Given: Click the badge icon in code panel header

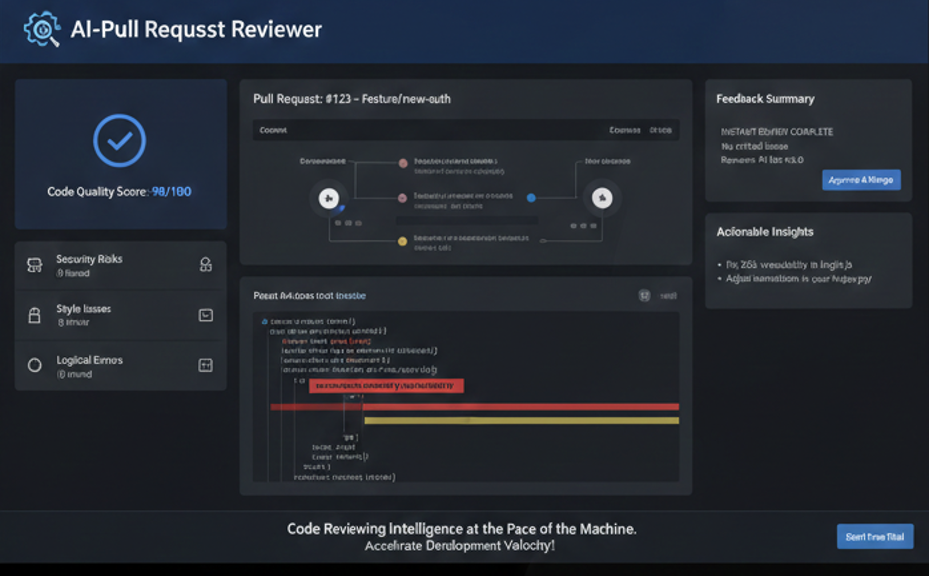Looking at the screenshot, I should [x=645, y=296].
